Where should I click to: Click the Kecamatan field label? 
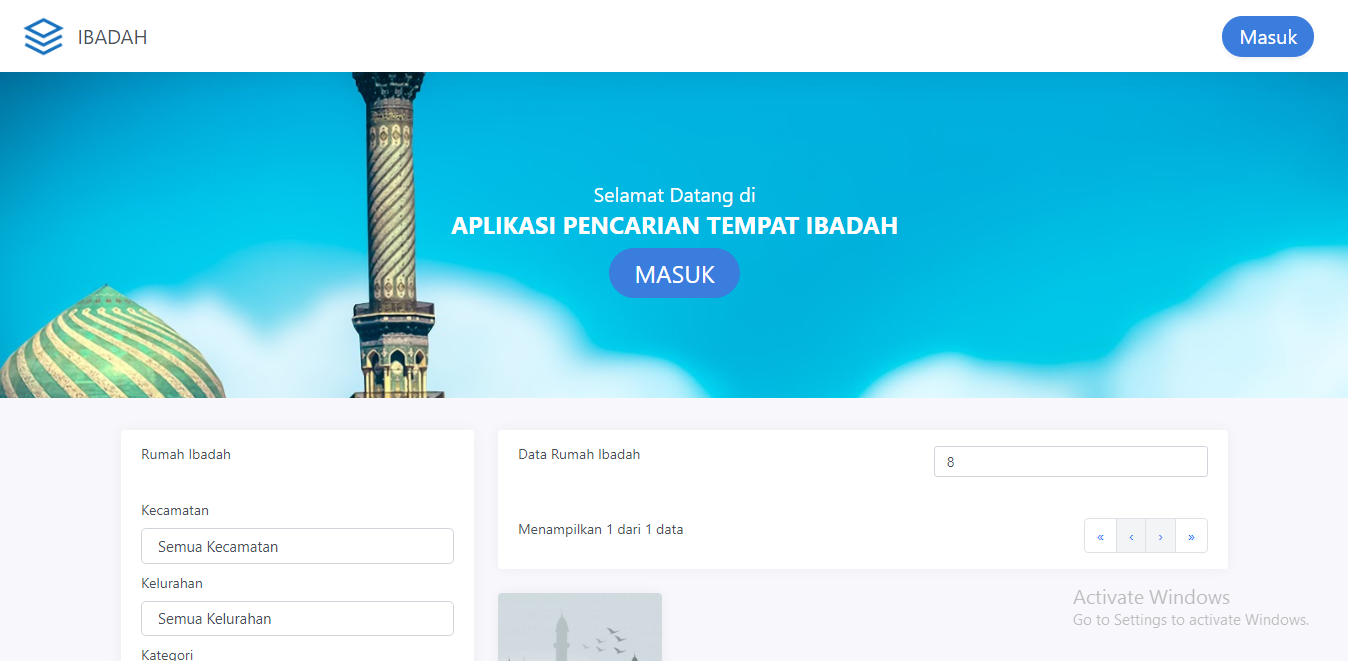[175, 510]
